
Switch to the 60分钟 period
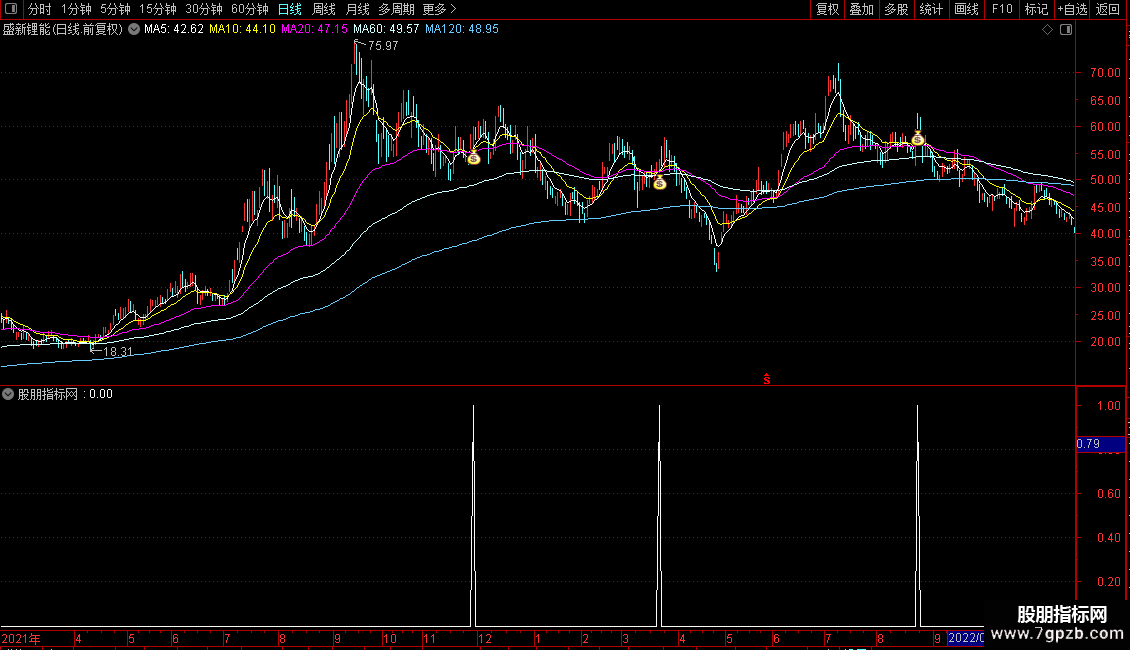click(x=249, y=9)
